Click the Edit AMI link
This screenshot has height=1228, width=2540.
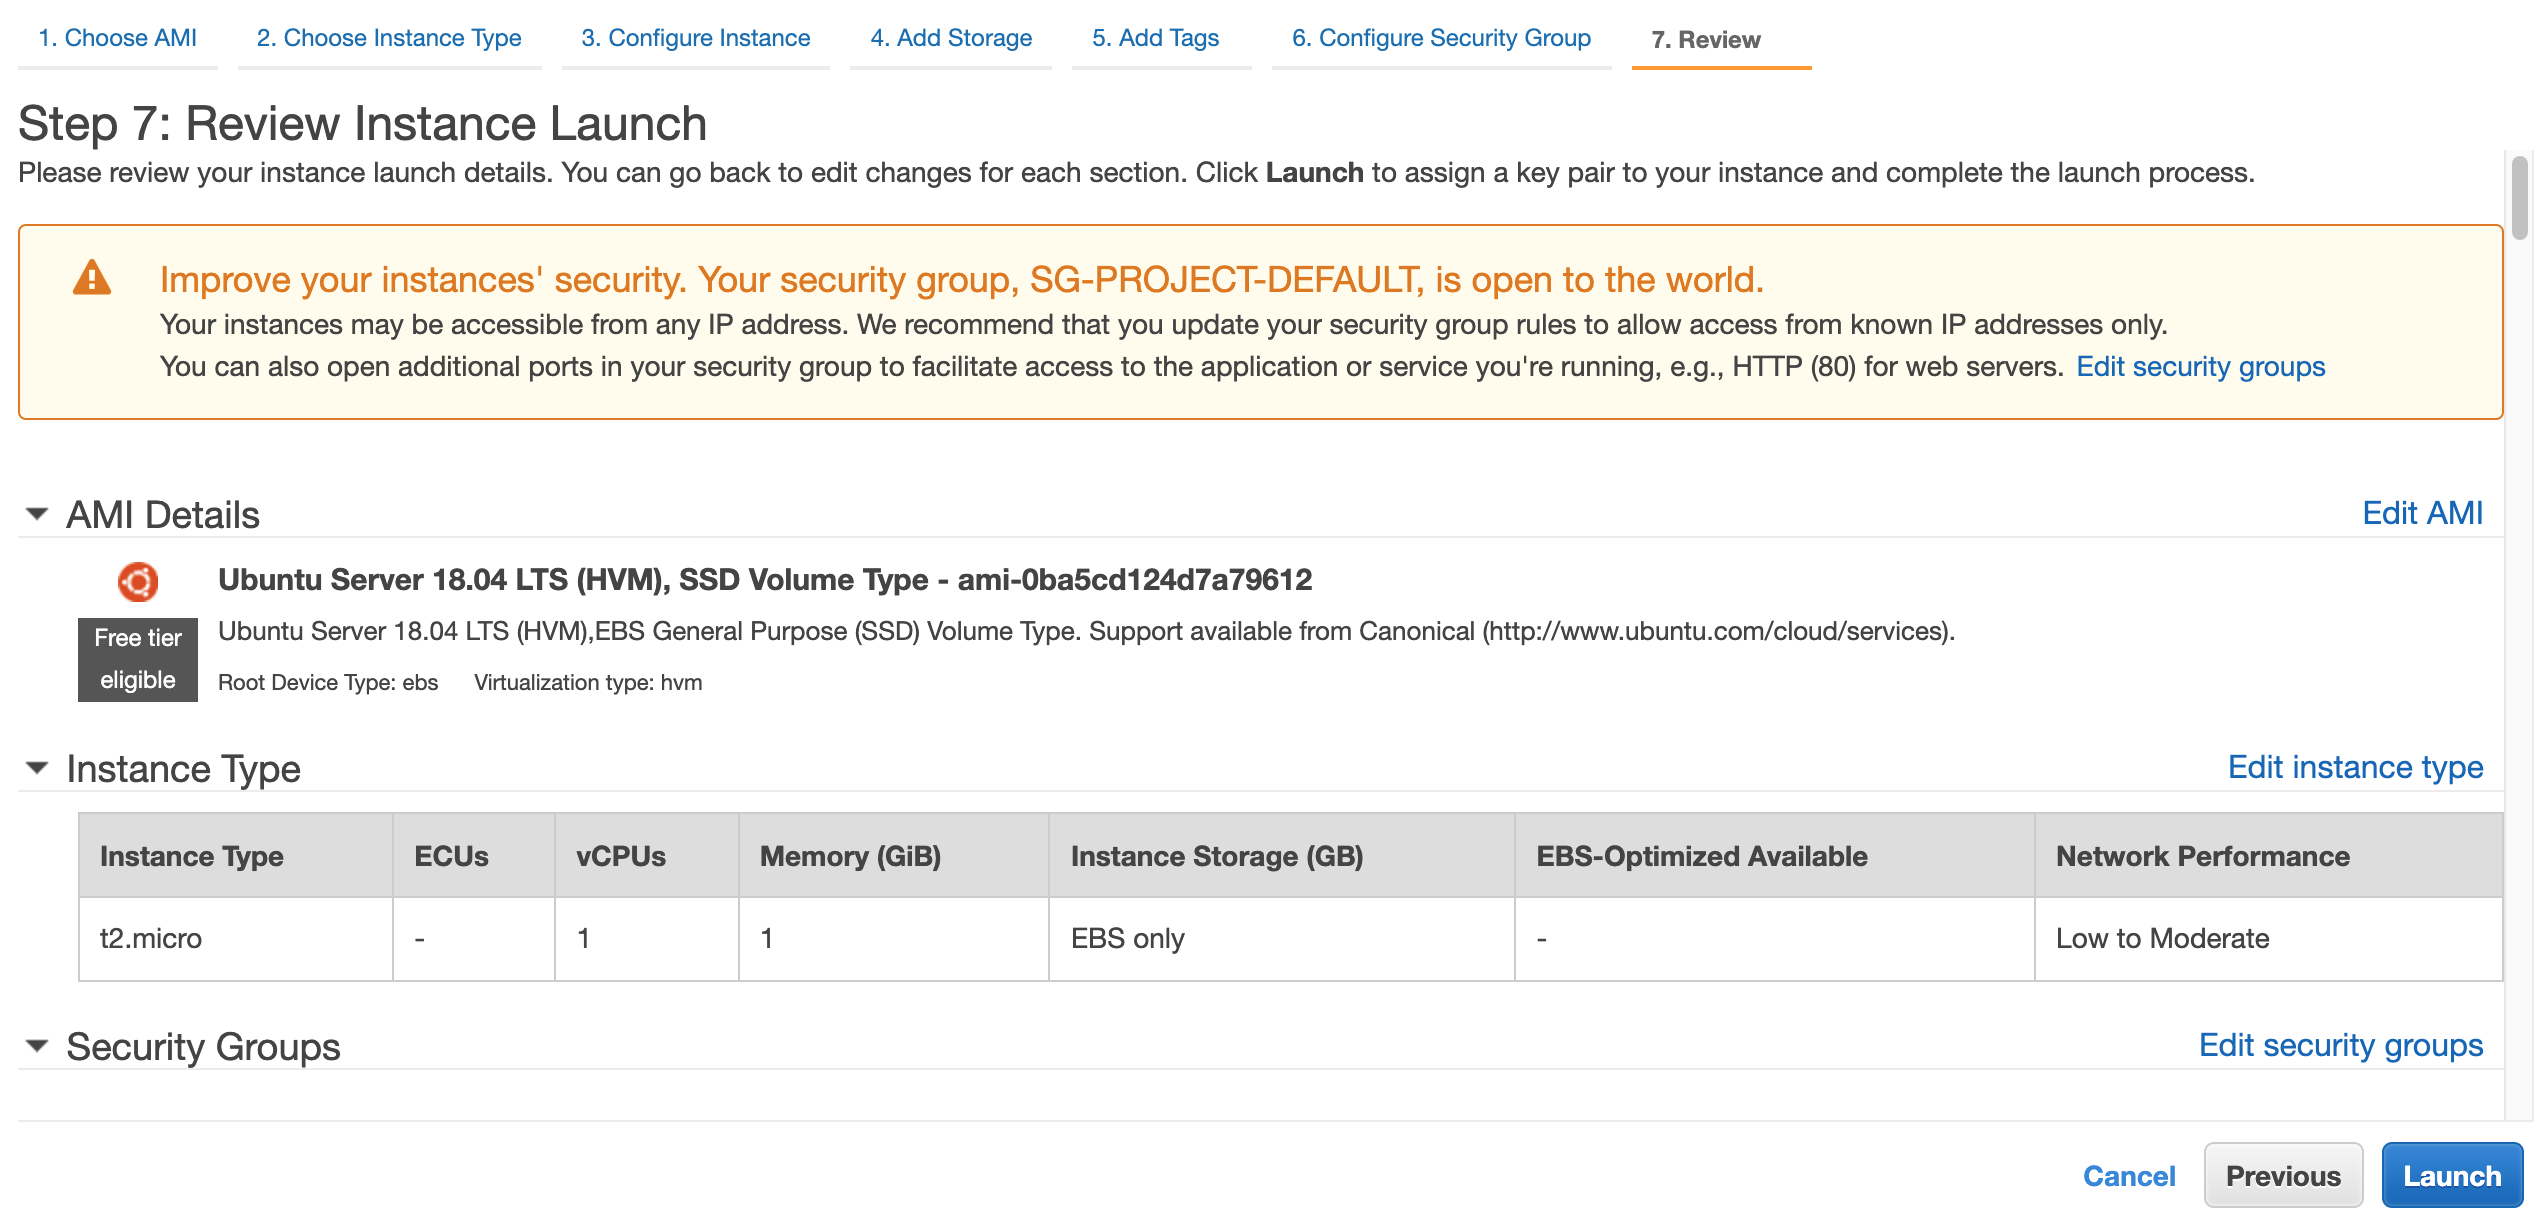pyautogui.click(x=2421, y=513)
